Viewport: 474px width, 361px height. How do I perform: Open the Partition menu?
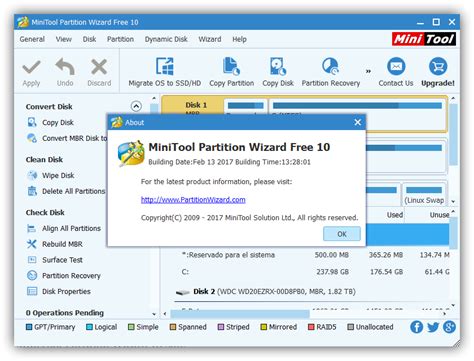tap(120, 39)
